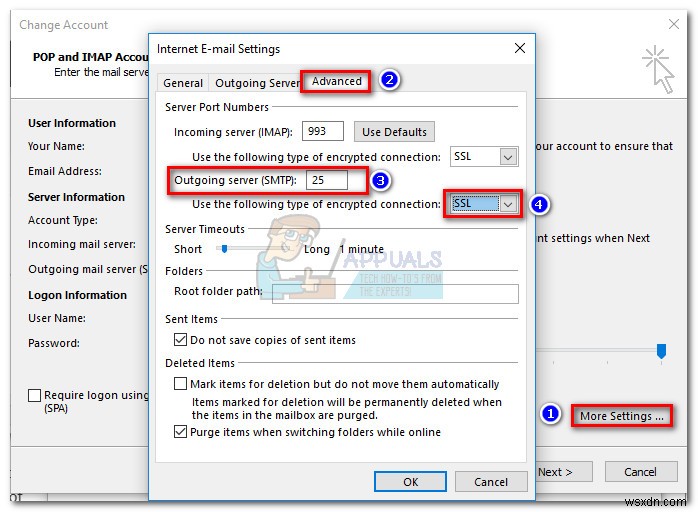Click the Use Defaults button
Viewport: 698px width, 512px height.
point(394,132)
